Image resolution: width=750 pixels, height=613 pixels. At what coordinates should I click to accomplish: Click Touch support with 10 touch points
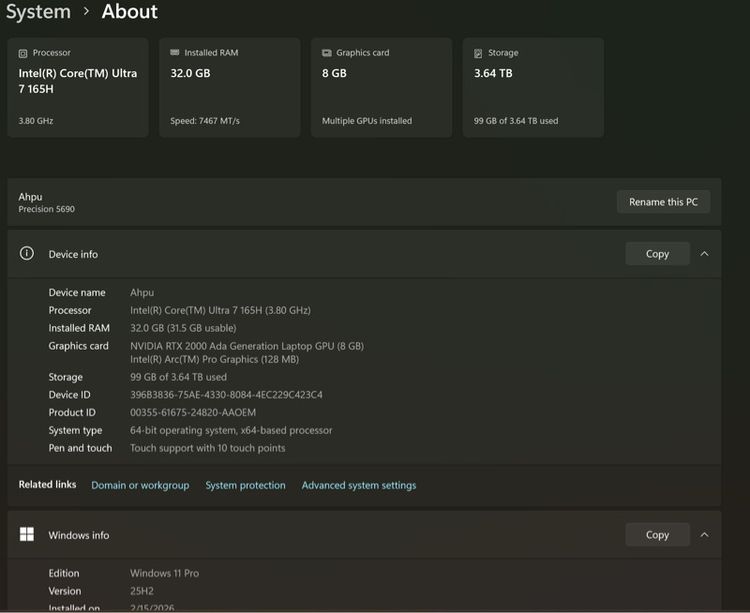pyautogui.click(x=208, y=448)
